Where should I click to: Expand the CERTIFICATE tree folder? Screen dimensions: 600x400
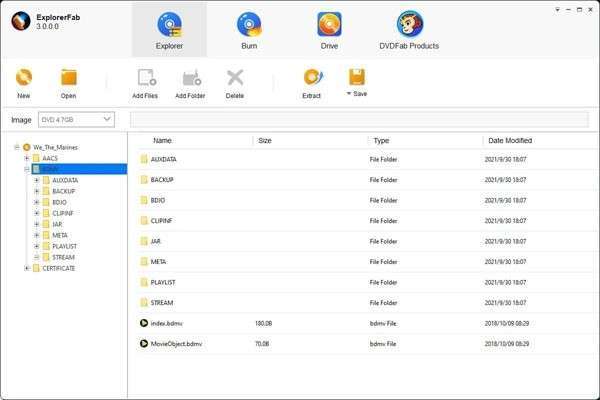(x=27, y=268)
